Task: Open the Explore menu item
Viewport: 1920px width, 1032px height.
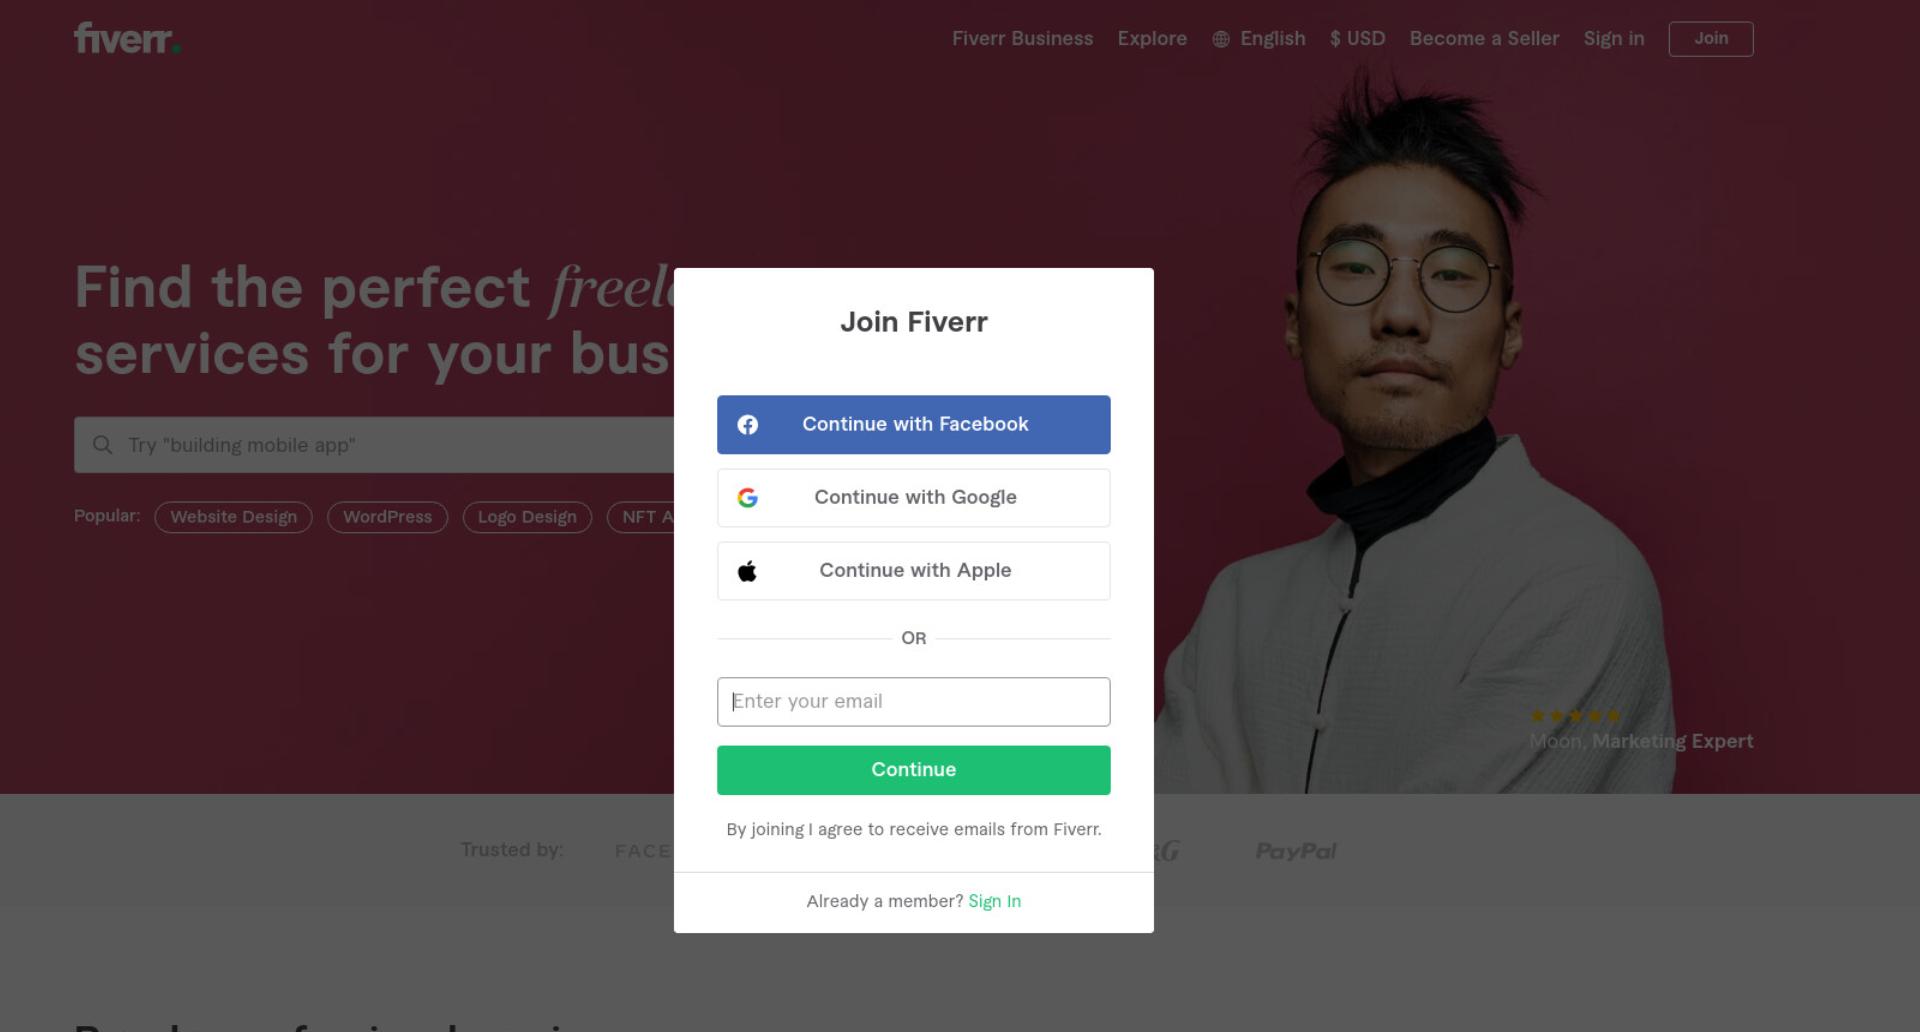Action: point(1152,39)
